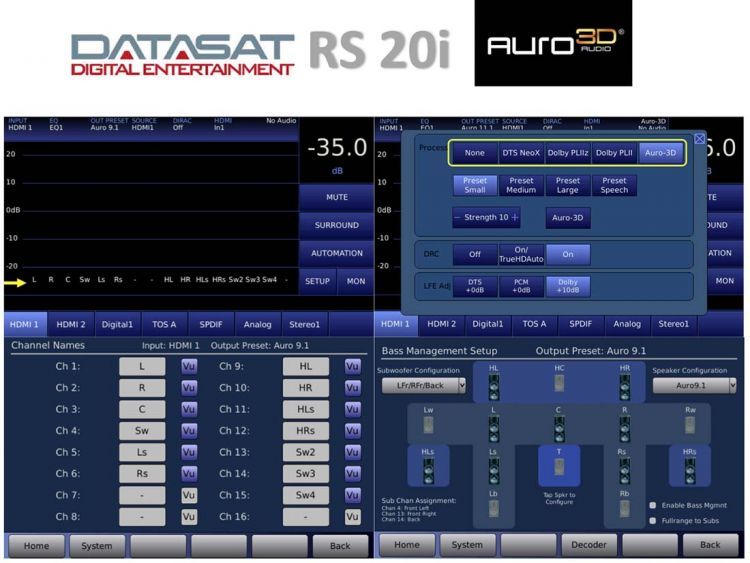Select TOS A tab in left panel
Screen dimensions: 750x563
[x=164, y=324]
